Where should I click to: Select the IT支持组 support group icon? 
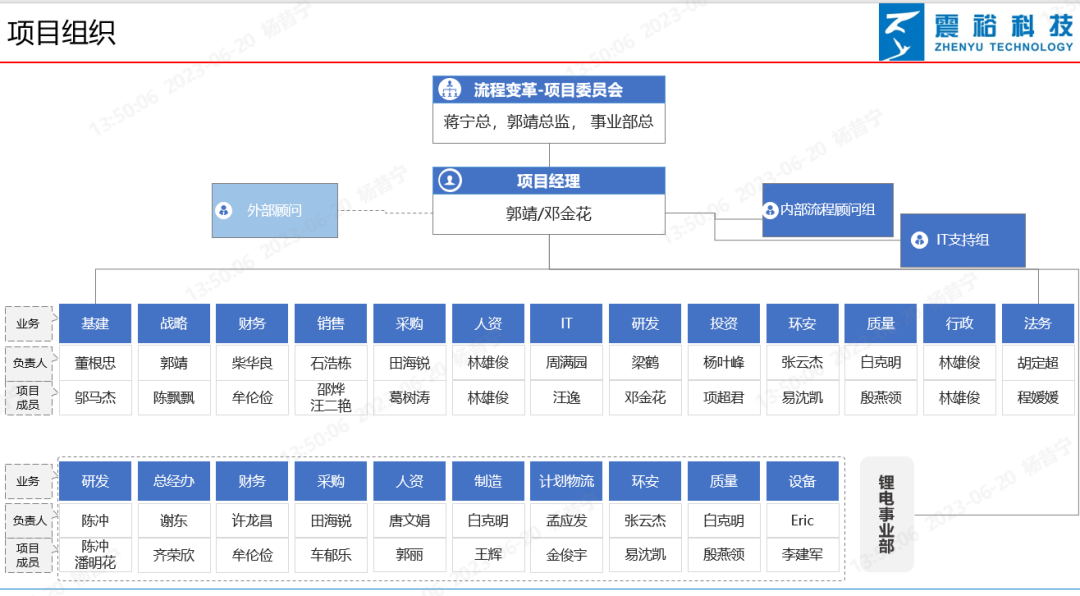tap(918, 240)
